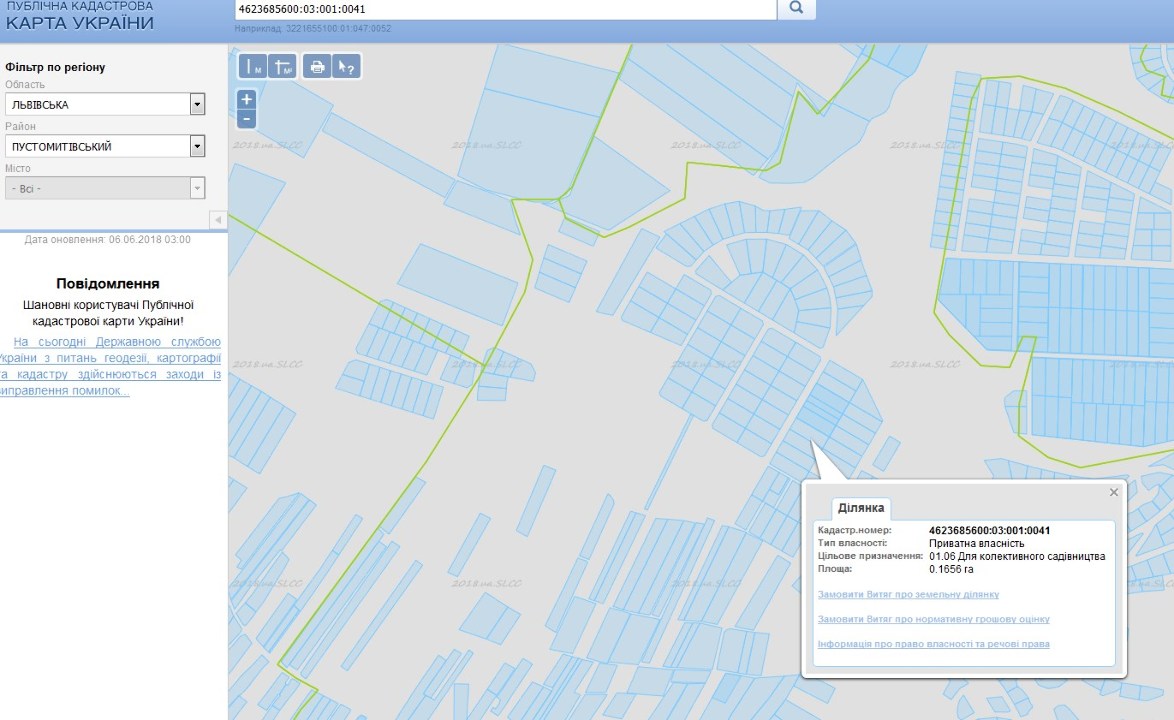
Task: Zoom in on the map
Action: (x=247, y=100)
